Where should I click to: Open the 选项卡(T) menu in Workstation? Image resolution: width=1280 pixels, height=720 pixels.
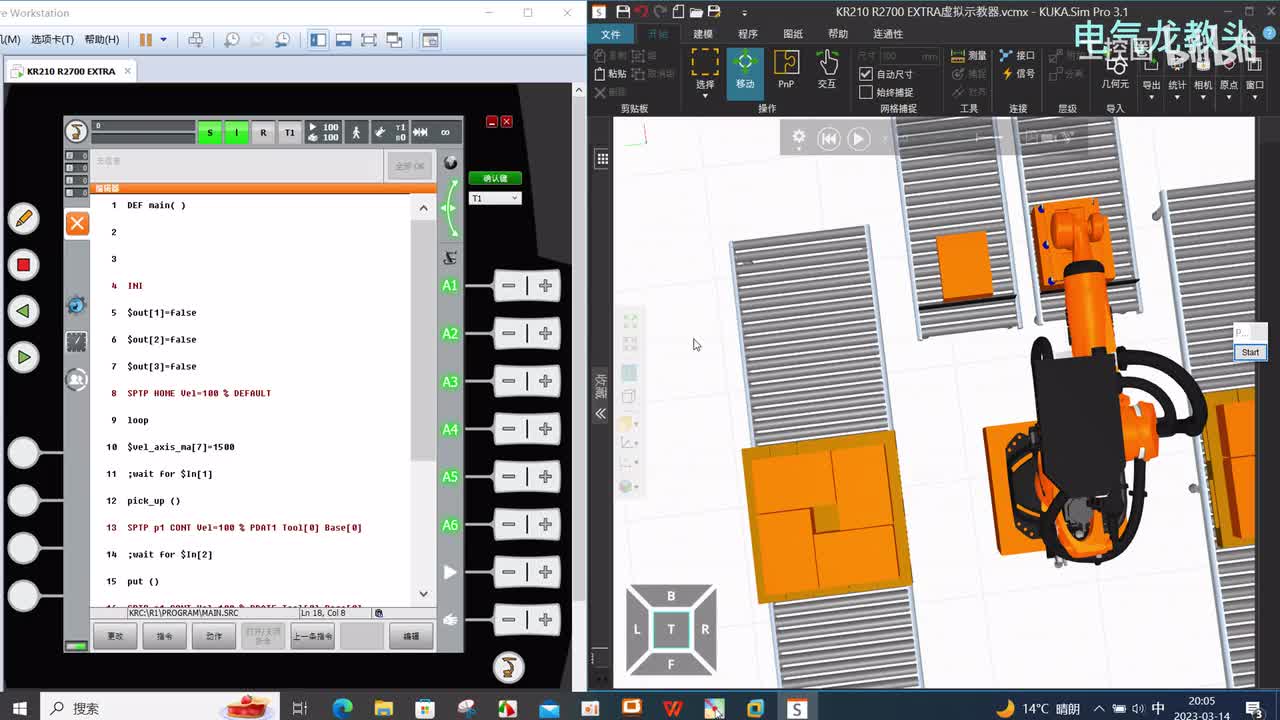pyautogui.click(x=52, y=40)
